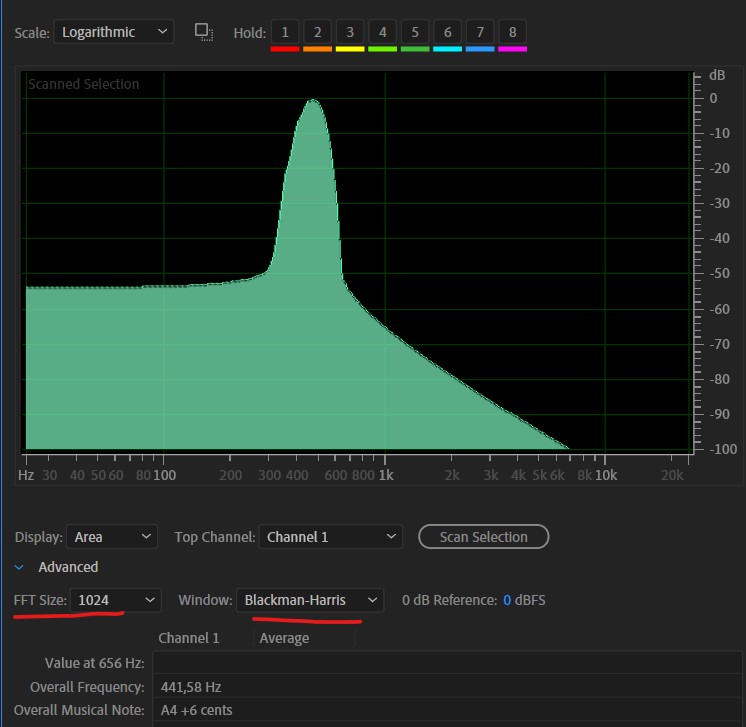The image size is (746, 727).
Task: Click the red hold color bar
Action: tap(285, 49)
